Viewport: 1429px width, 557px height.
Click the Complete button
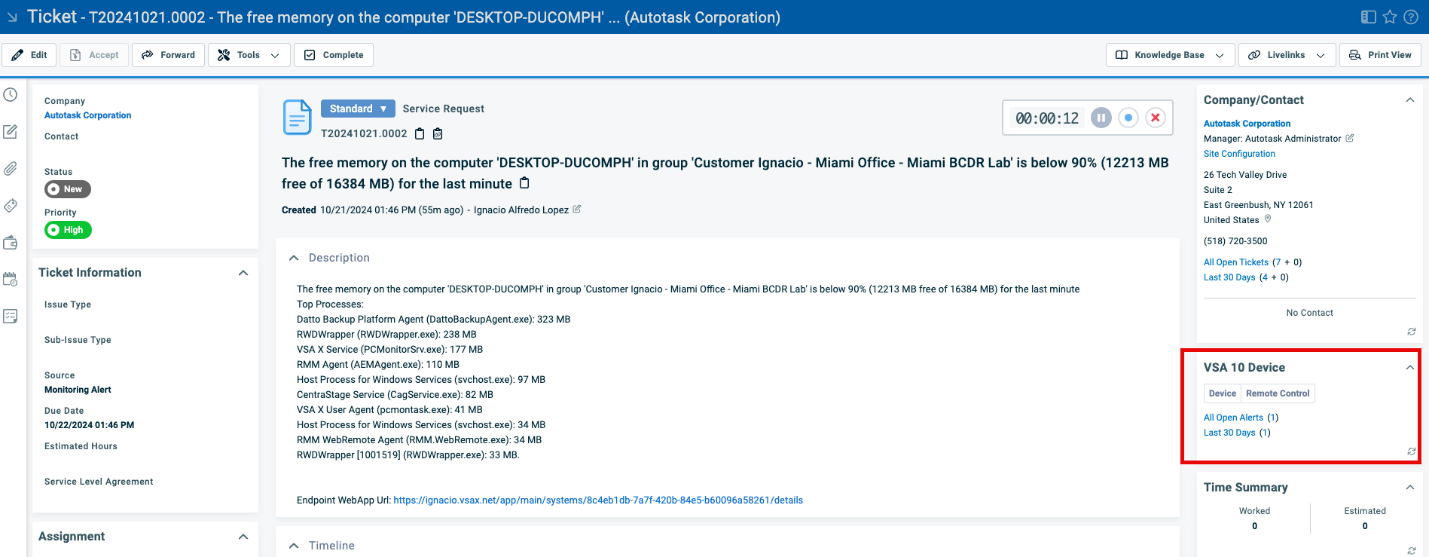334,55
